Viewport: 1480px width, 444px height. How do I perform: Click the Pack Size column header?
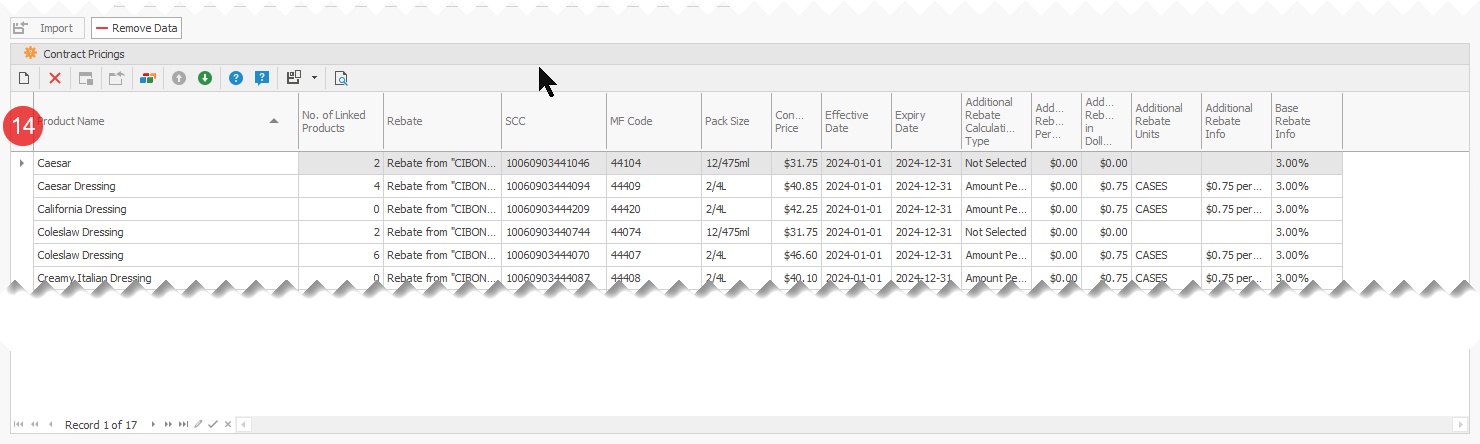736,121
